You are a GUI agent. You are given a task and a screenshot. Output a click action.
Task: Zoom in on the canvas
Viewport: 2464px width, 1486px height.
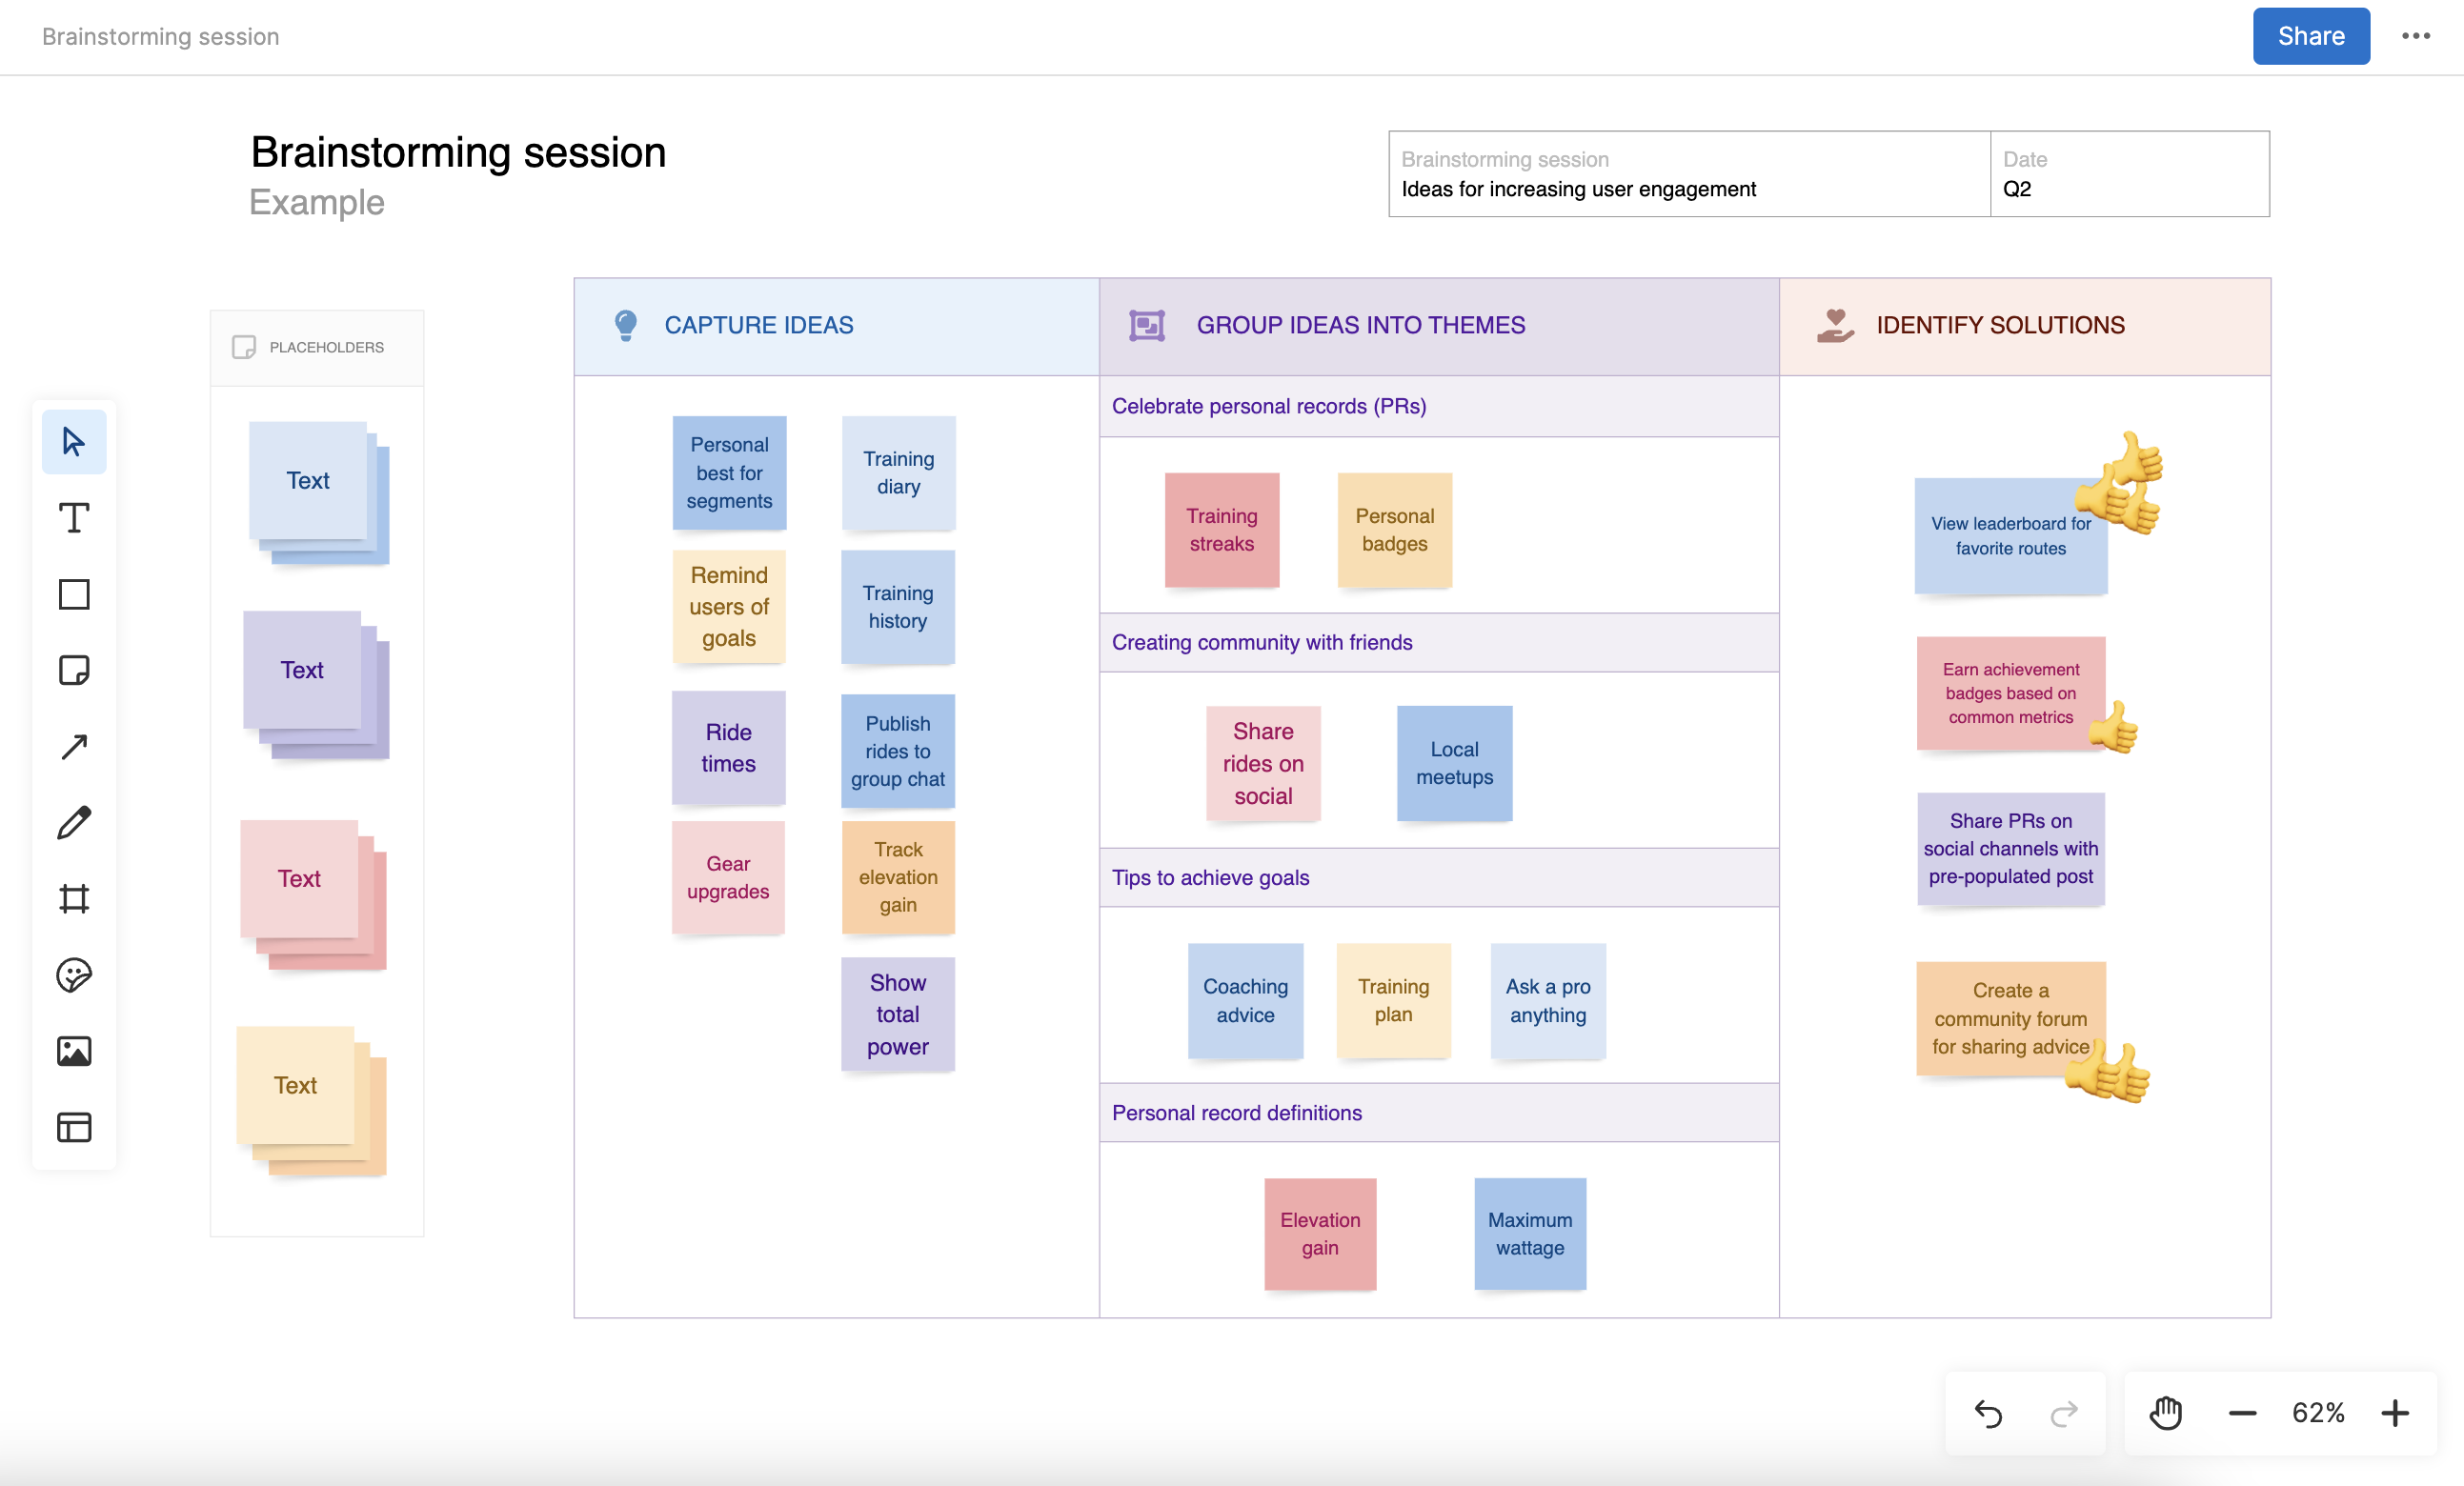pos(2395,1412)
